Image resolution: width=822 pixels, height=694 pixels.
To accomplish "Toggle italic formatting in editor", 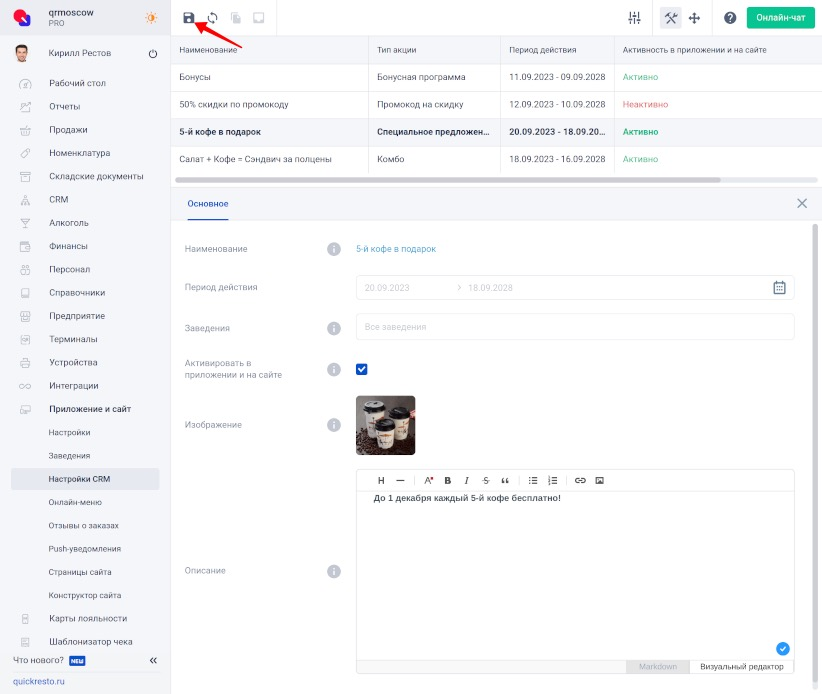I will point(466,480).
